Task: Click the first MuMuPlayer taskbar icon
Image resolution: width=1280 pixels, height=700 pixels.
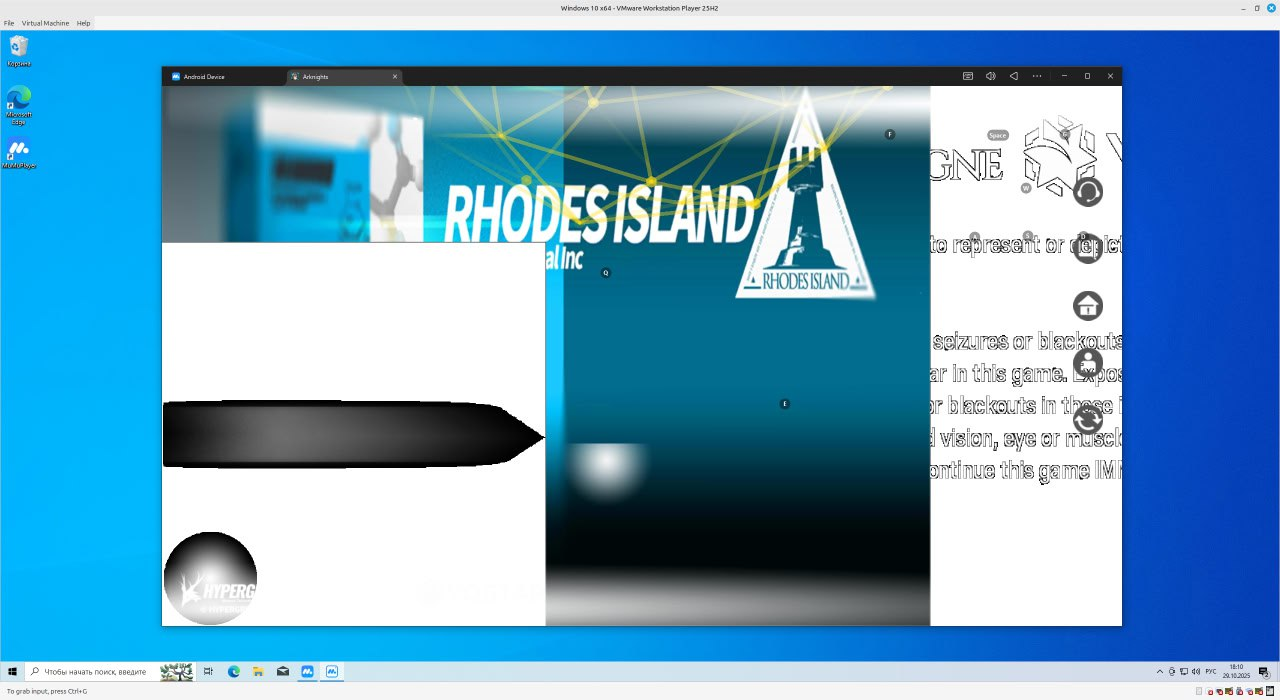Action: [x=308, y=671]
